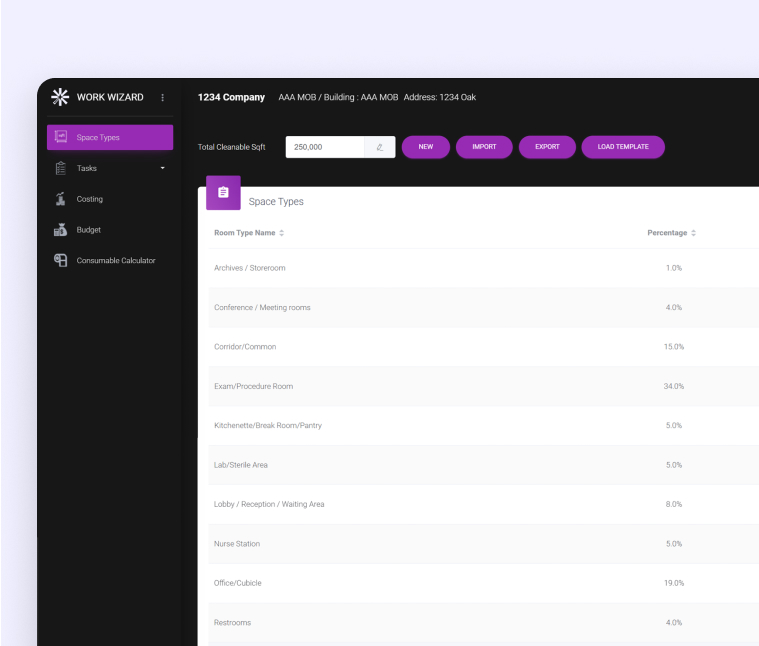Sort by Percentage arrows
Screen dimensions: 759x646
click(x=693, y=233)
